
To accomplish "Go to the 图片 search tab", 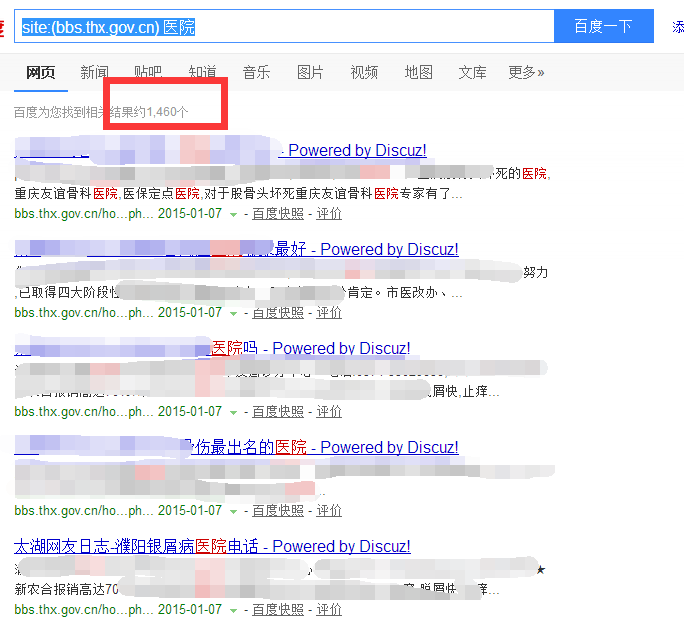I will coord(310,72).
